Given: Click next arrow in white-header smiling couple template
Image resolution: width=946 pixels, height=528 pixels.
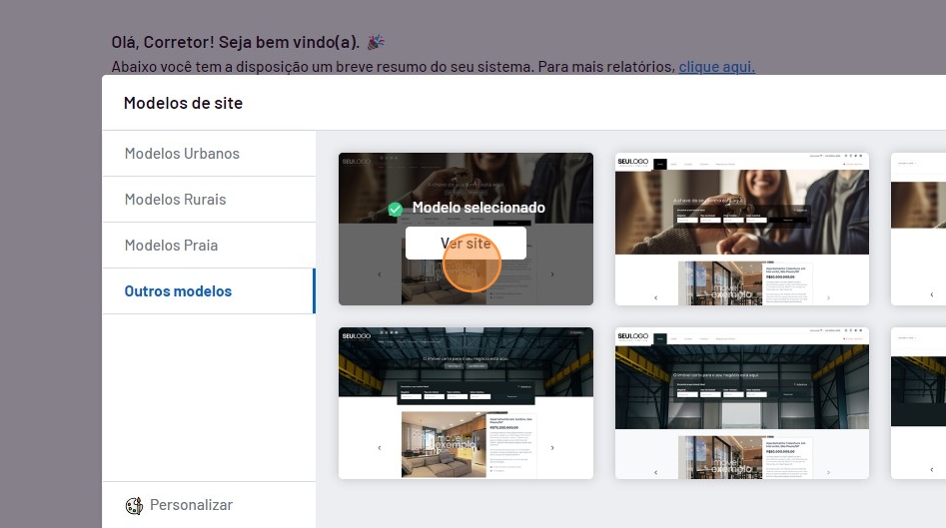Looking at the screenshot, I should pos(828,297).
